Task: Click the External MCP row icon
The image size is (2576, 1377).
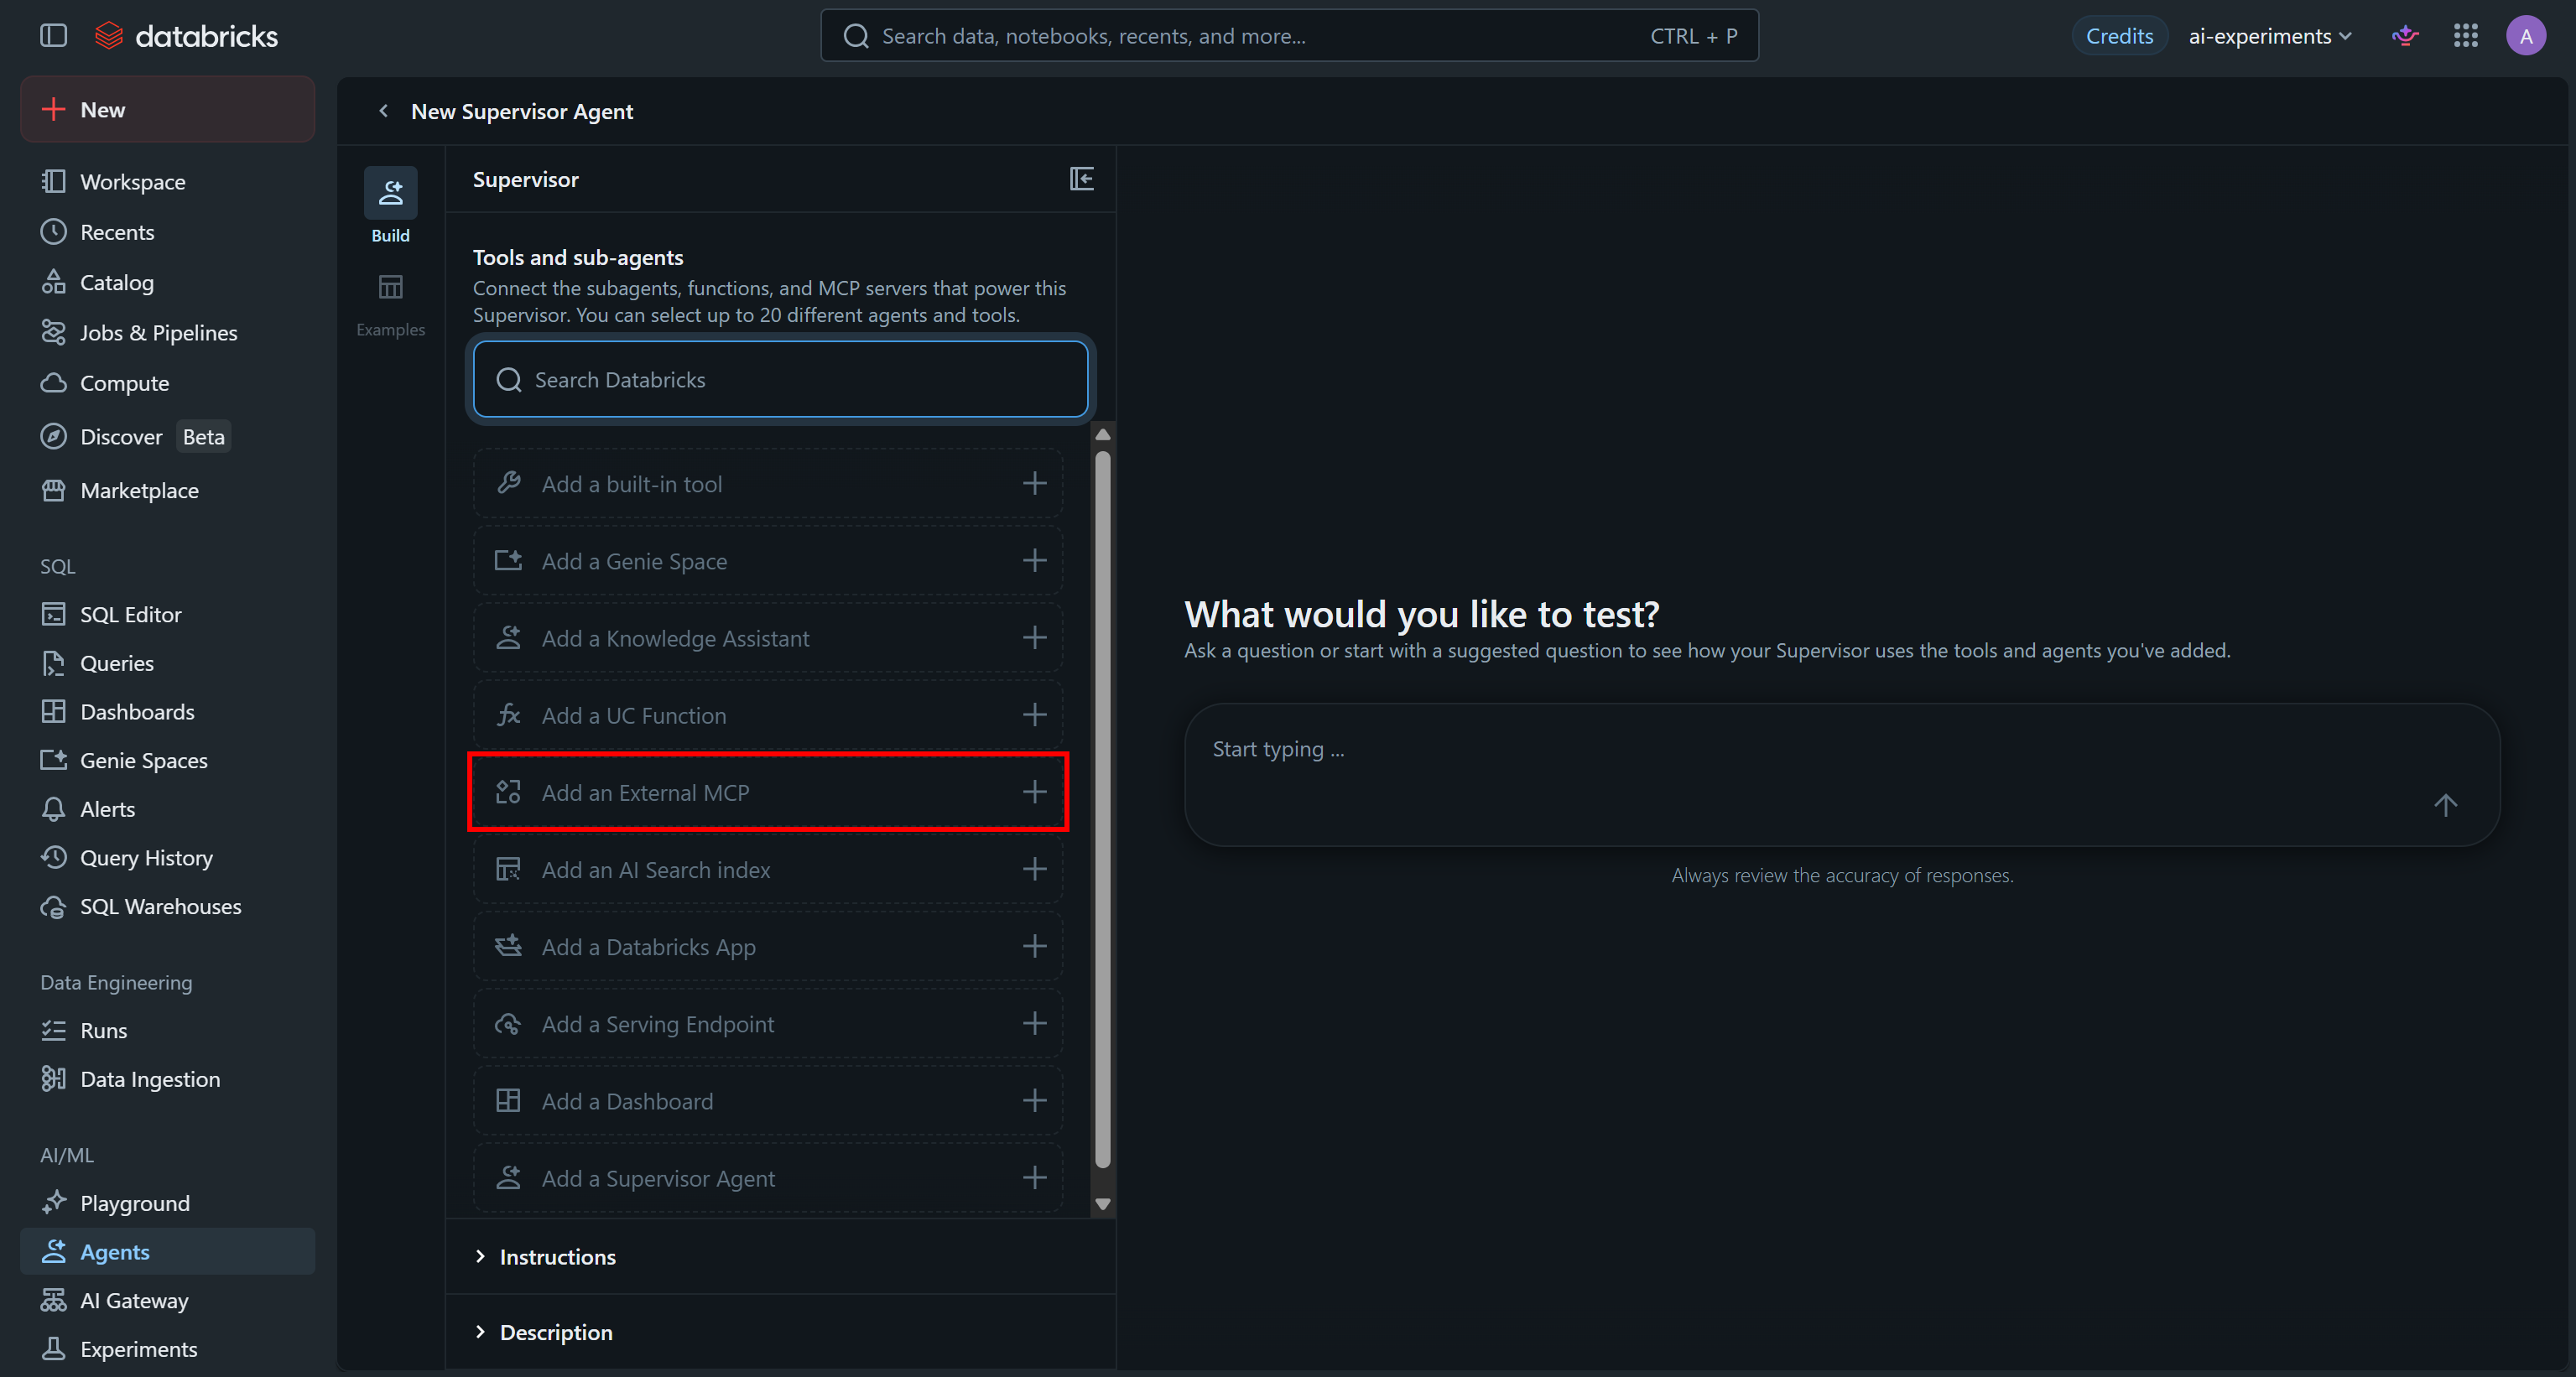Action: (508, 792)
